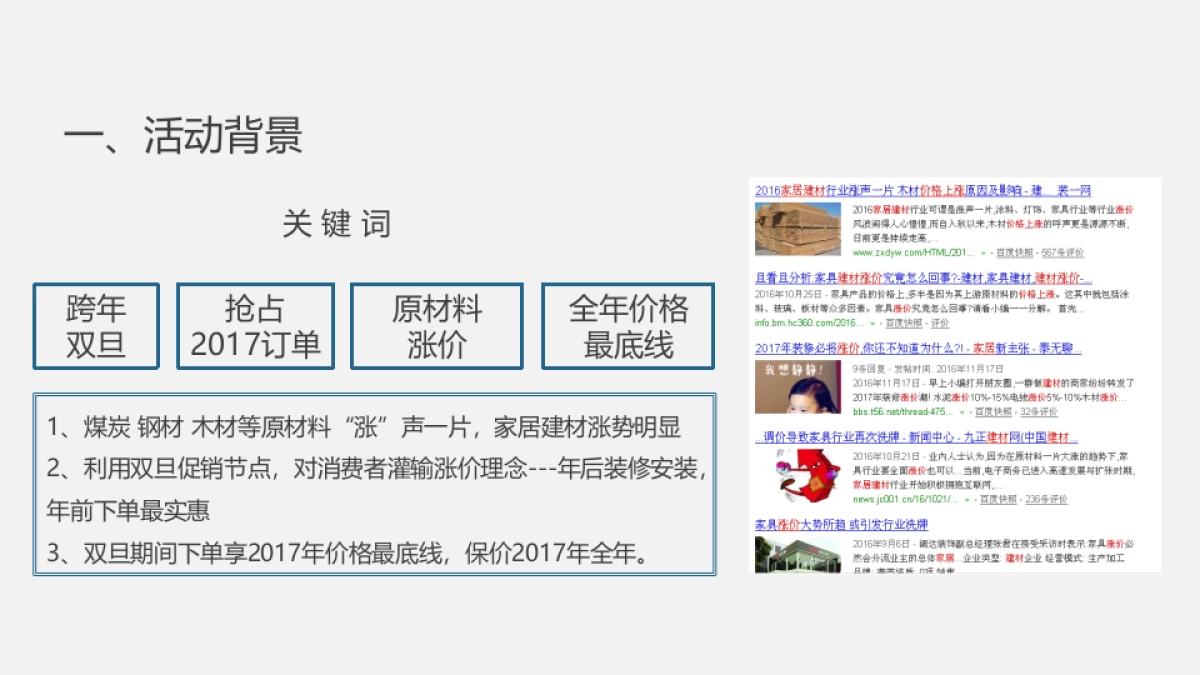Click the "我想静静" baby photo thumbnail
1200x675 pixels.
click(x=800, y=385)
